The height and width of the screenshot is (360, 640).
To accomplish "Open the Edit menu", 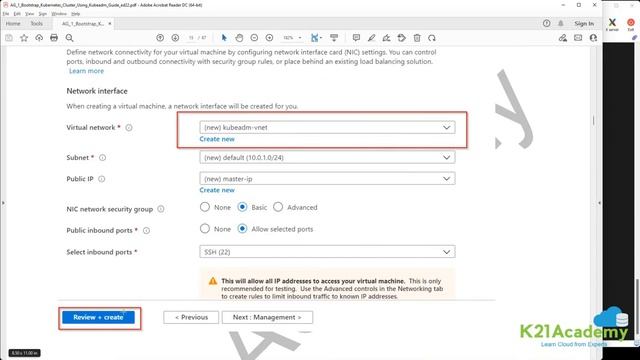I will (x=17, y=14).
